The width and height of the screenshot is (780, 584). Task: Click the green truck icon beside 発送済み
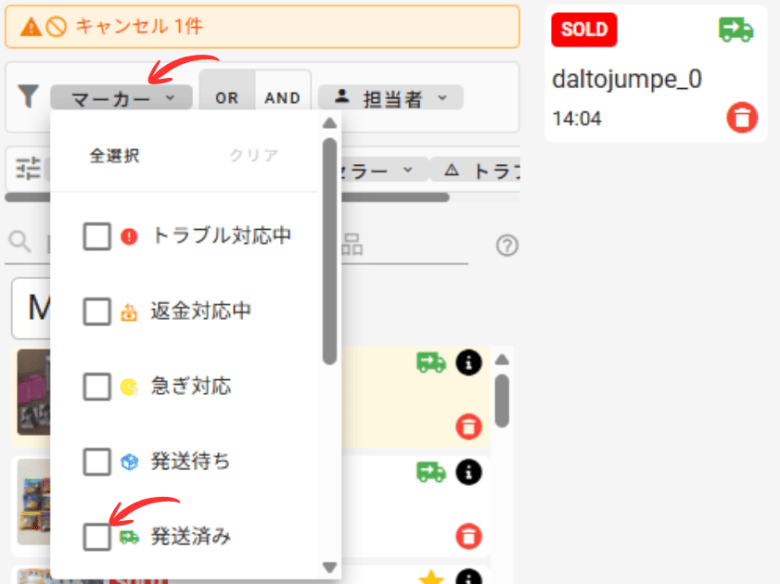click(x=129, y=537)
